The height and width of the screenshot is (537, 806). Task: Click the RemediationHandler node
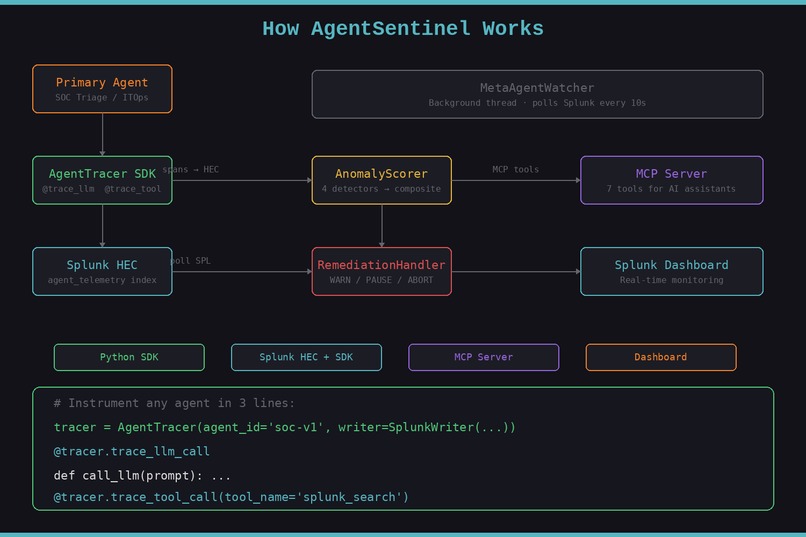pyautogui.click(x=381, y=272)
